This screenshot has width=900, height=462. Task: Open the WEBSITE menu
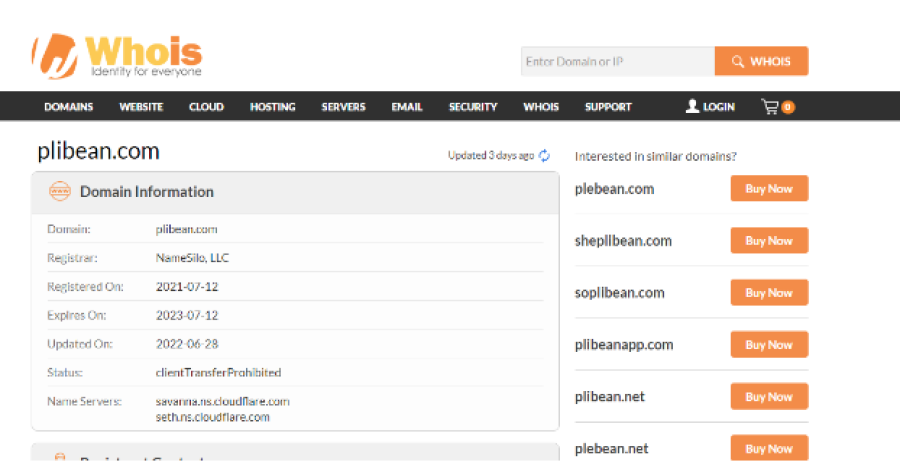click(x=141, y=107)
